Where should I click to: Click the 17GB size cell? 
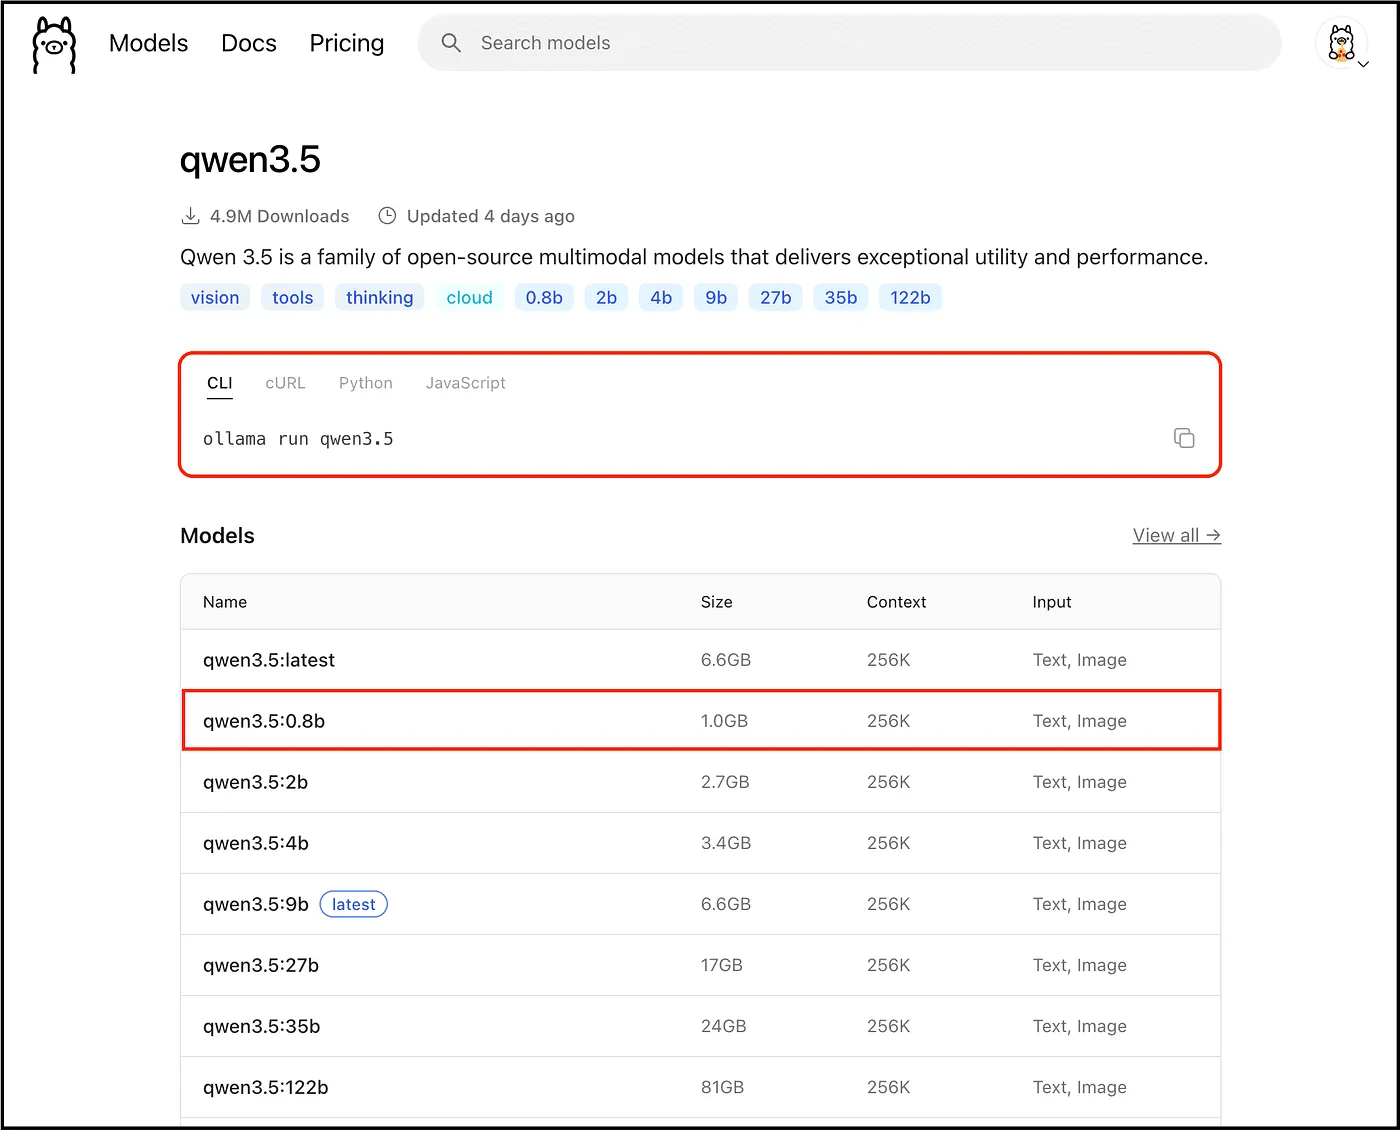(x=722, y=965)
